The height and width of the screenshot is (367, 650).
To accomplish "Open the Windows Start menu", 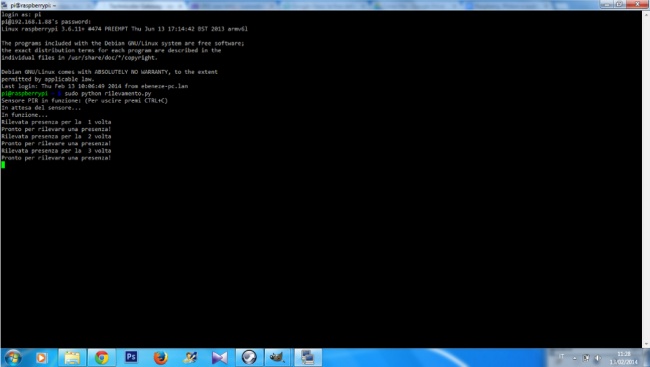I will click(x=12, y=357).
